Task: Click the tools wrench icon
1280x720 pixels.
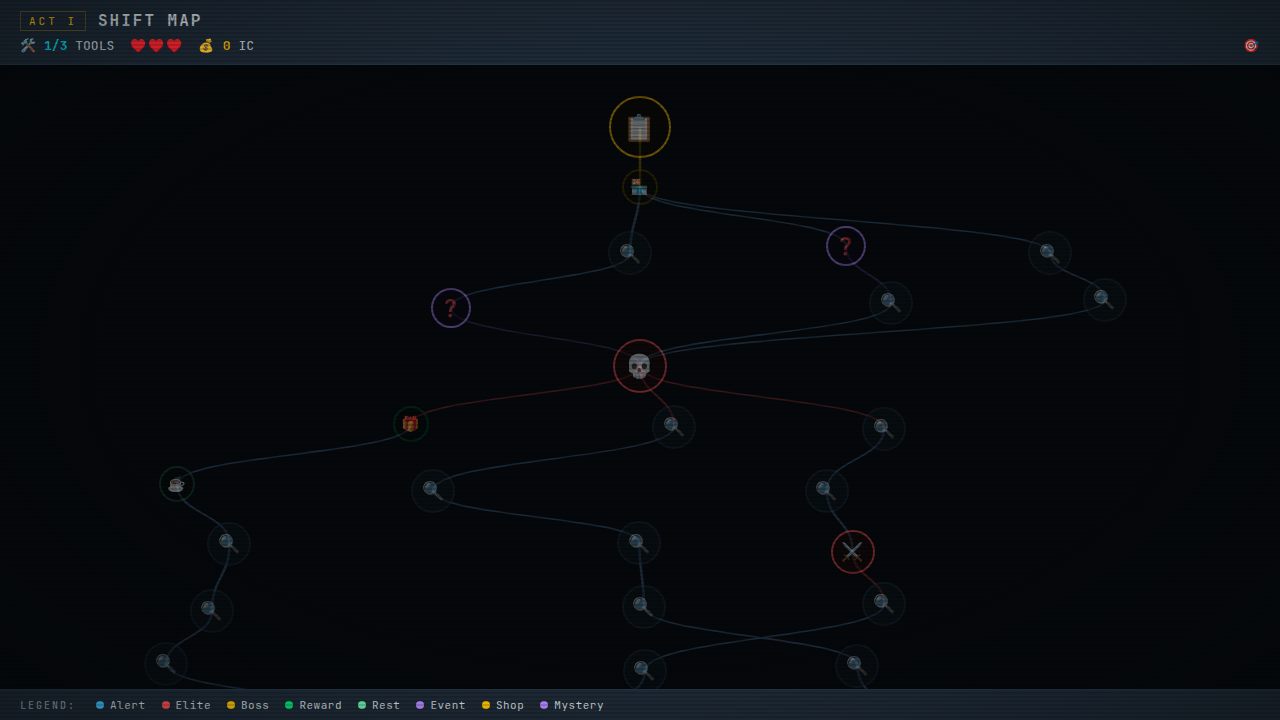Action: tap(28, 46)
